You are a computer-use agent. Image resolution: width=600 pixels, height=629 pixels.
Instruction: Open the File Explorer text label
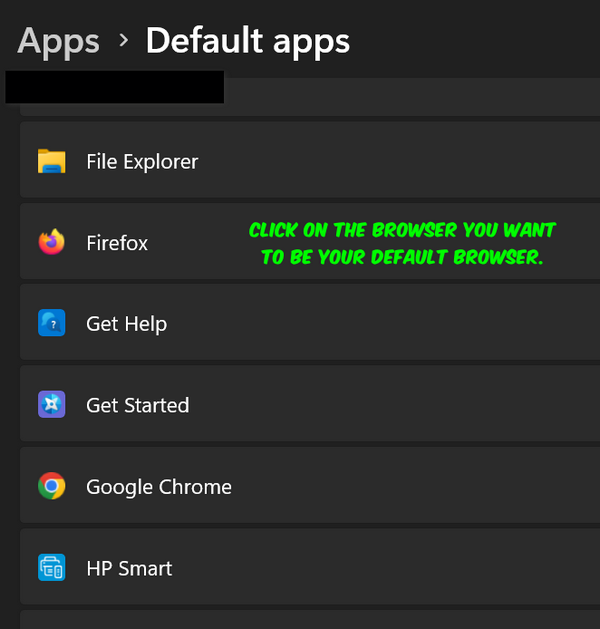click(x=142, y=162)
